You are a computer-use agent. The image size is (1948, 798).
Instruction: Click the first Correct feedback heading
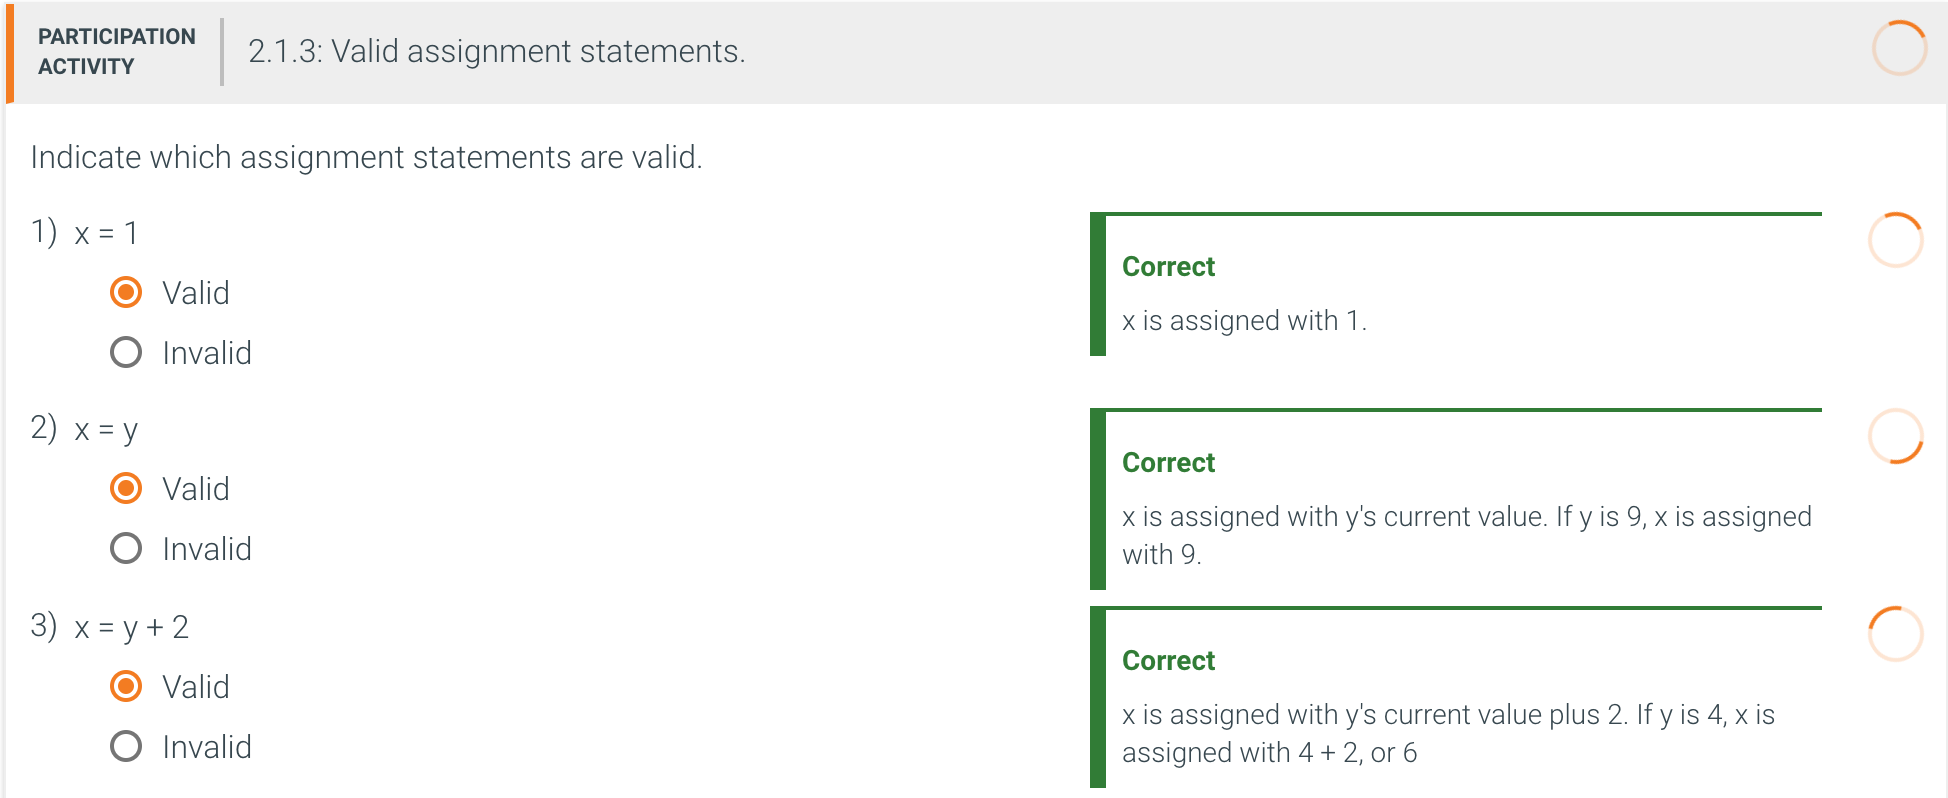pos(1168,266)
